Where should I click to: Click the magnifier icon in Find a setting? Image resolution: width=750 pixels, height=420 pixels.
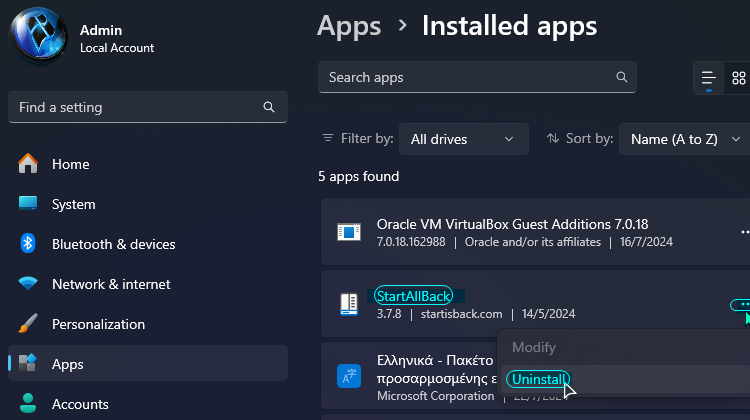(269, 107)
